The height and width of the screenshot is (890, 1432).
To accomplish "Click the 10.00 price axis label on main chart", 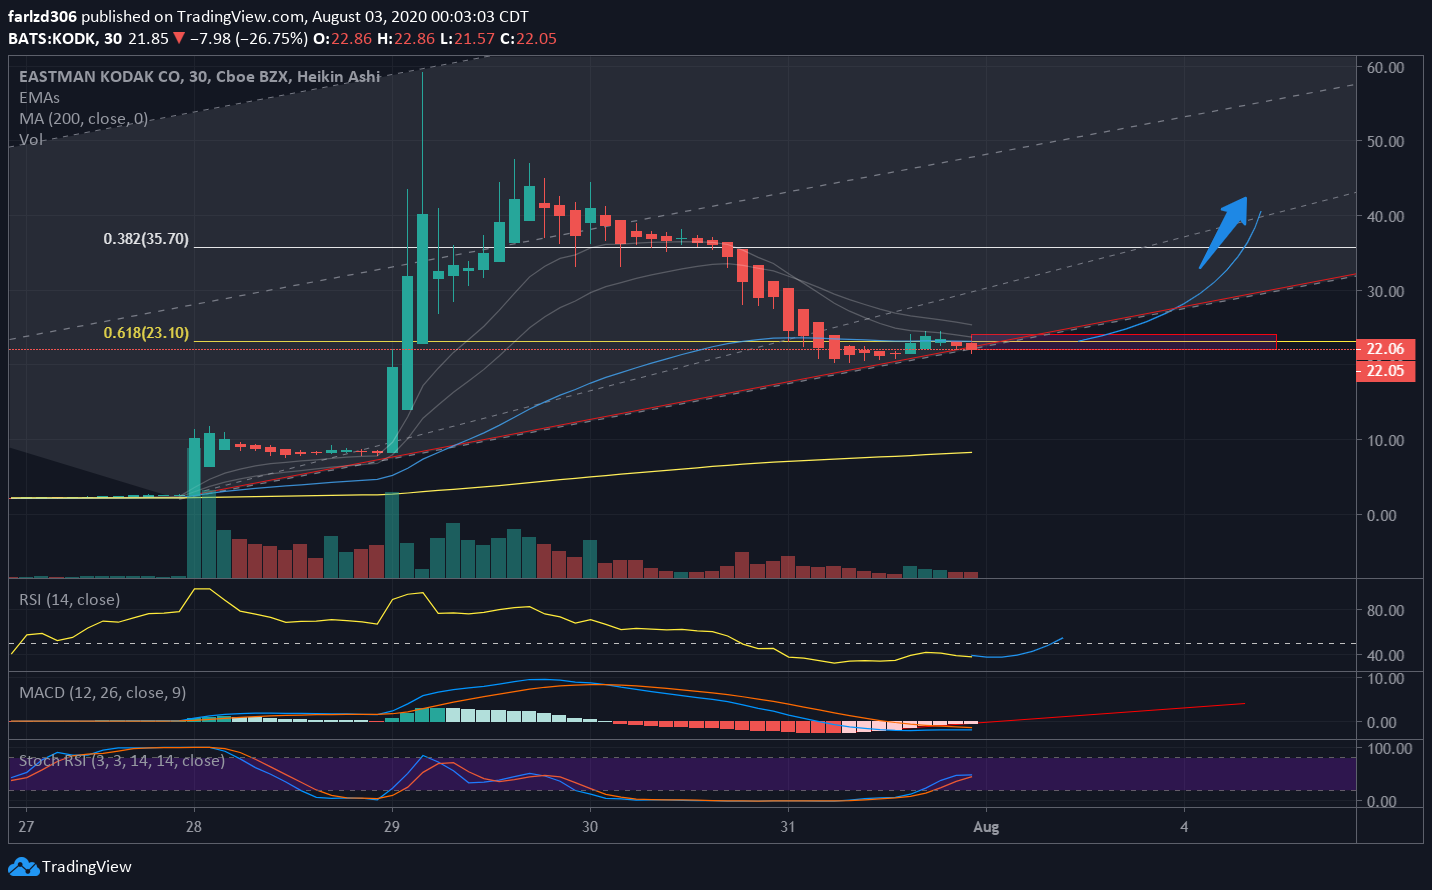I will point(1385,440).
